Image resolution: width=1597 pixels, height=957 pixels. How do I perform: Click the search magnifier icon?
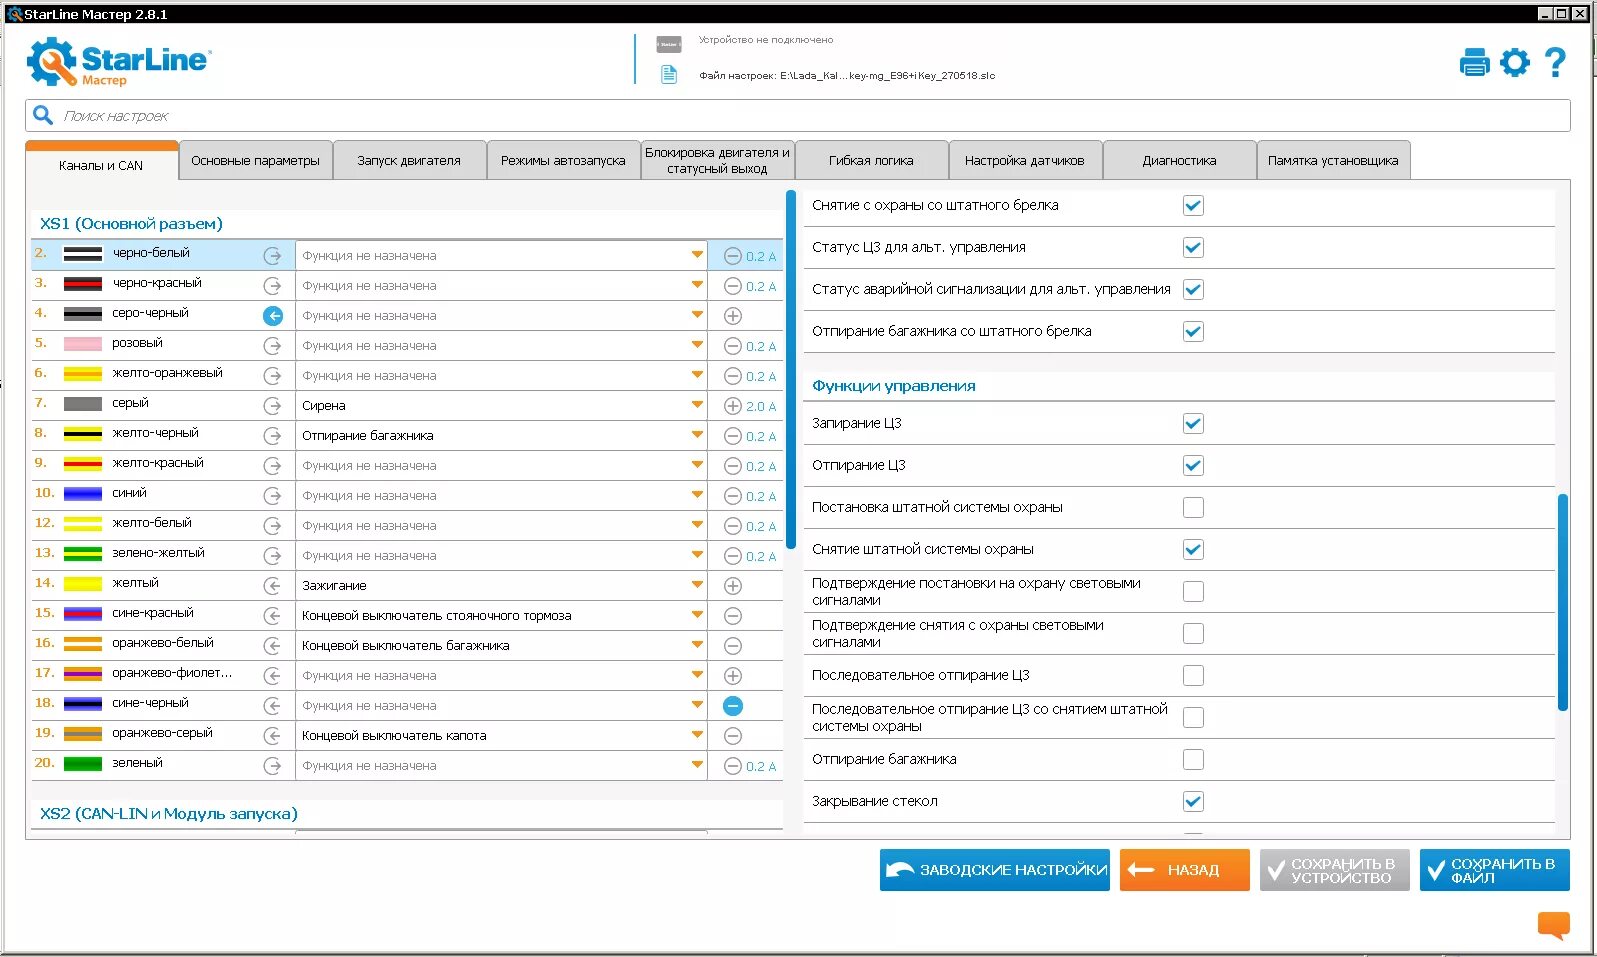coord(43,115)
